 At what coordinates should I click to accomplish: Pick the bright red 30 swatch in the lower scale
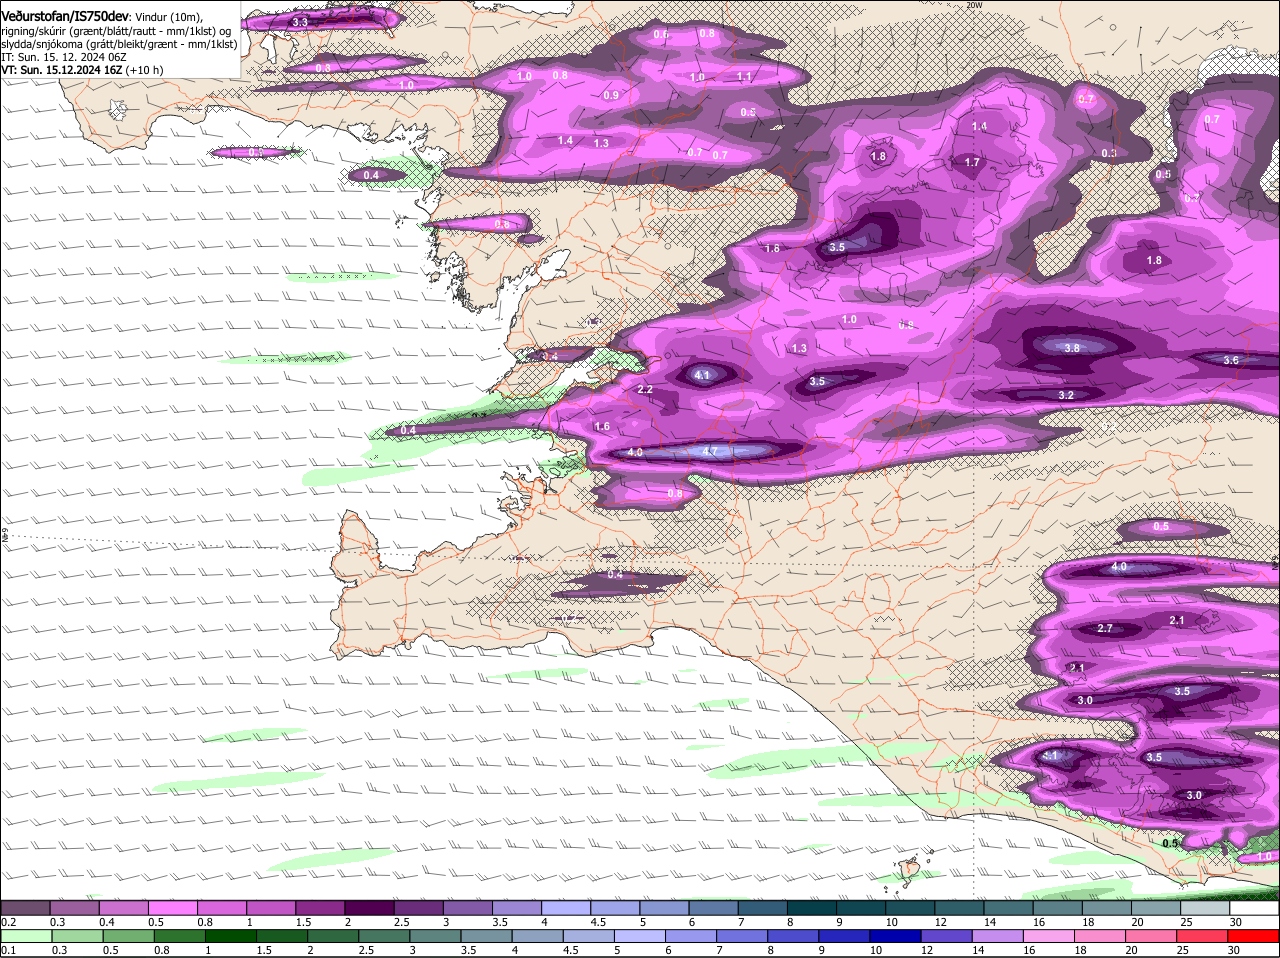pos(1255,936)
